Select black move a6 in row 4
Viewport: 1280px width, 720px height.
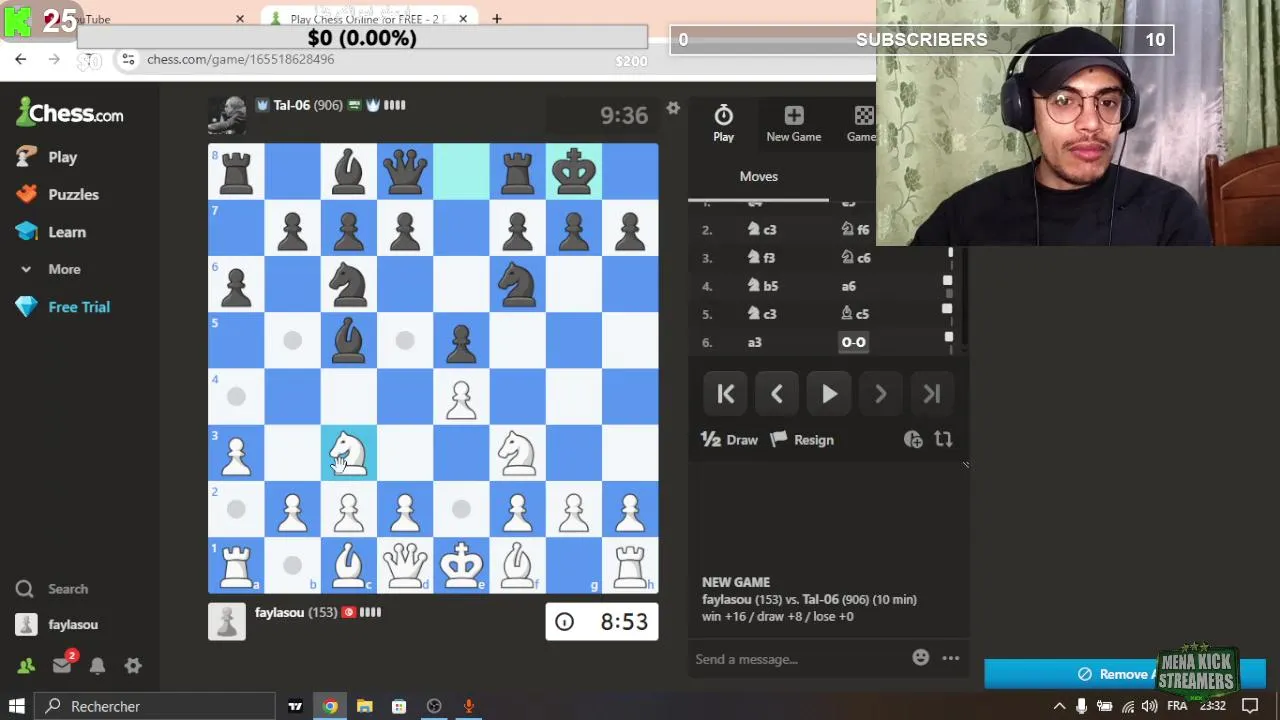coord(848,286)
